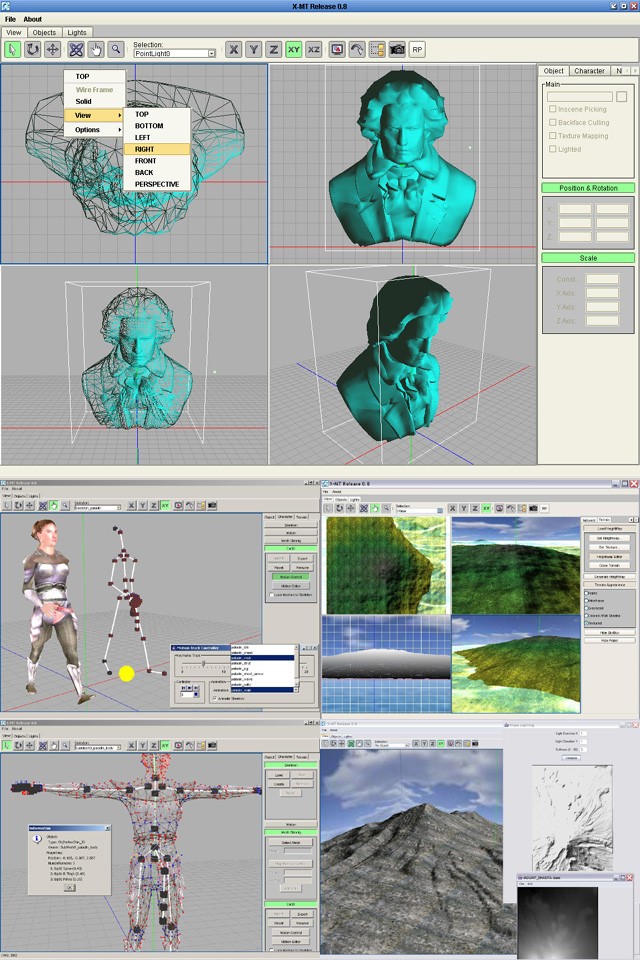The width and height of the screenshot is (640, 960).
Task: Choose Solid in the viewport context menu
Action: click(x=95, y=101)
